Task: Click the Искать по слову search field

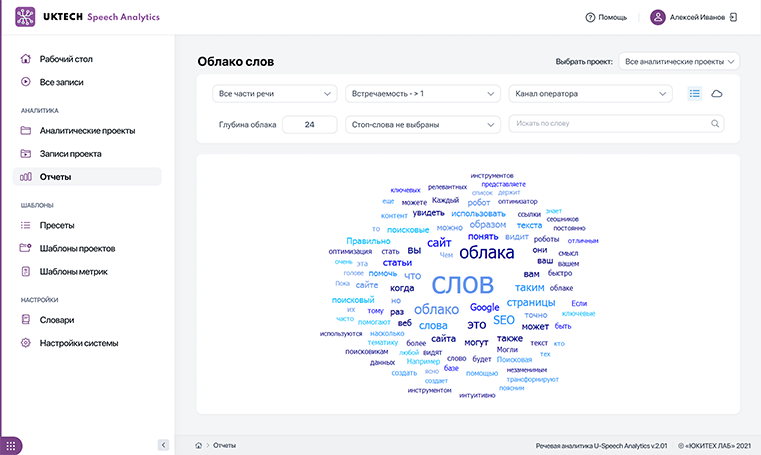Action: click(610, 125)
